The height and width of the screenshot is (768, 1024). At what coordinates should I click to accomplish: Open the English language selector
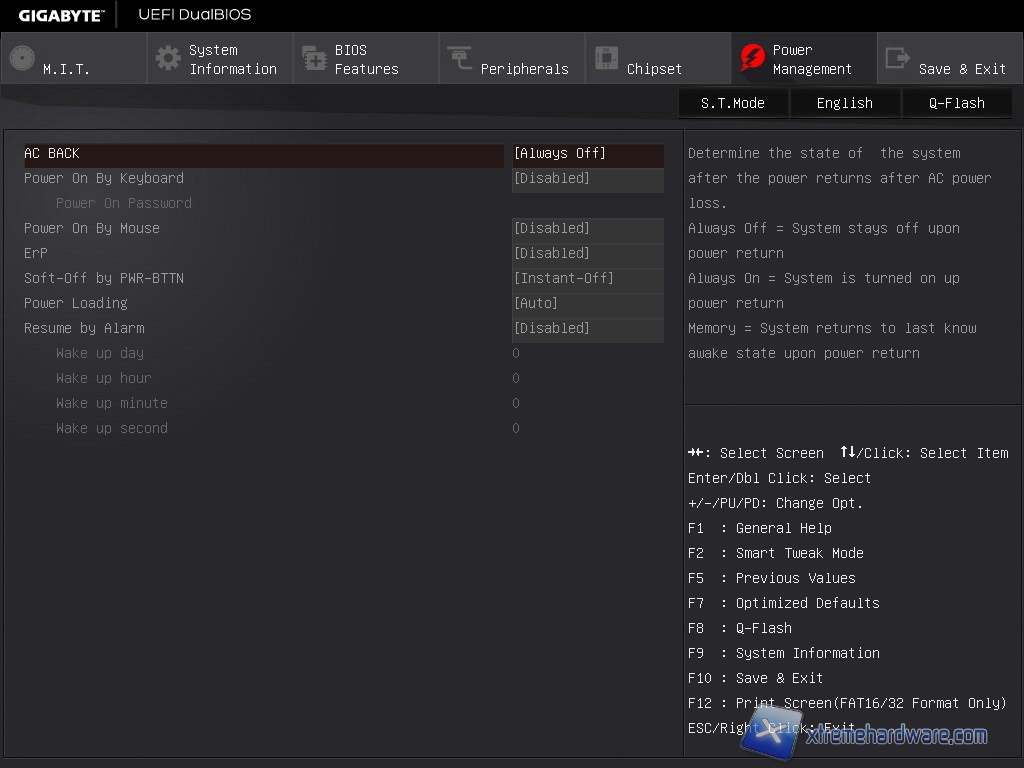(844, 103)
